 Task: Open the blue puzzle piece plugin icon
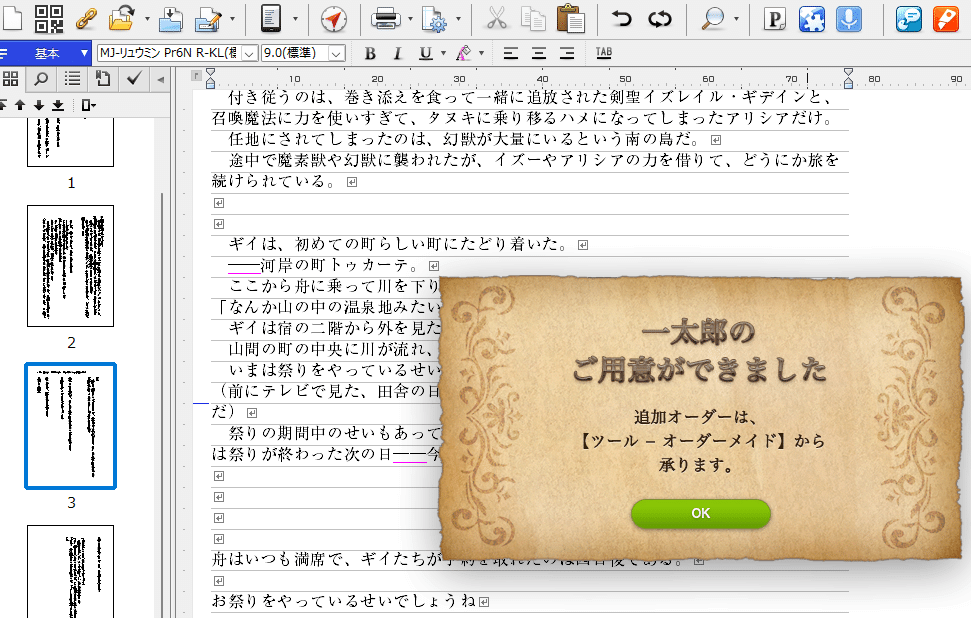click(x=812, y=19)
